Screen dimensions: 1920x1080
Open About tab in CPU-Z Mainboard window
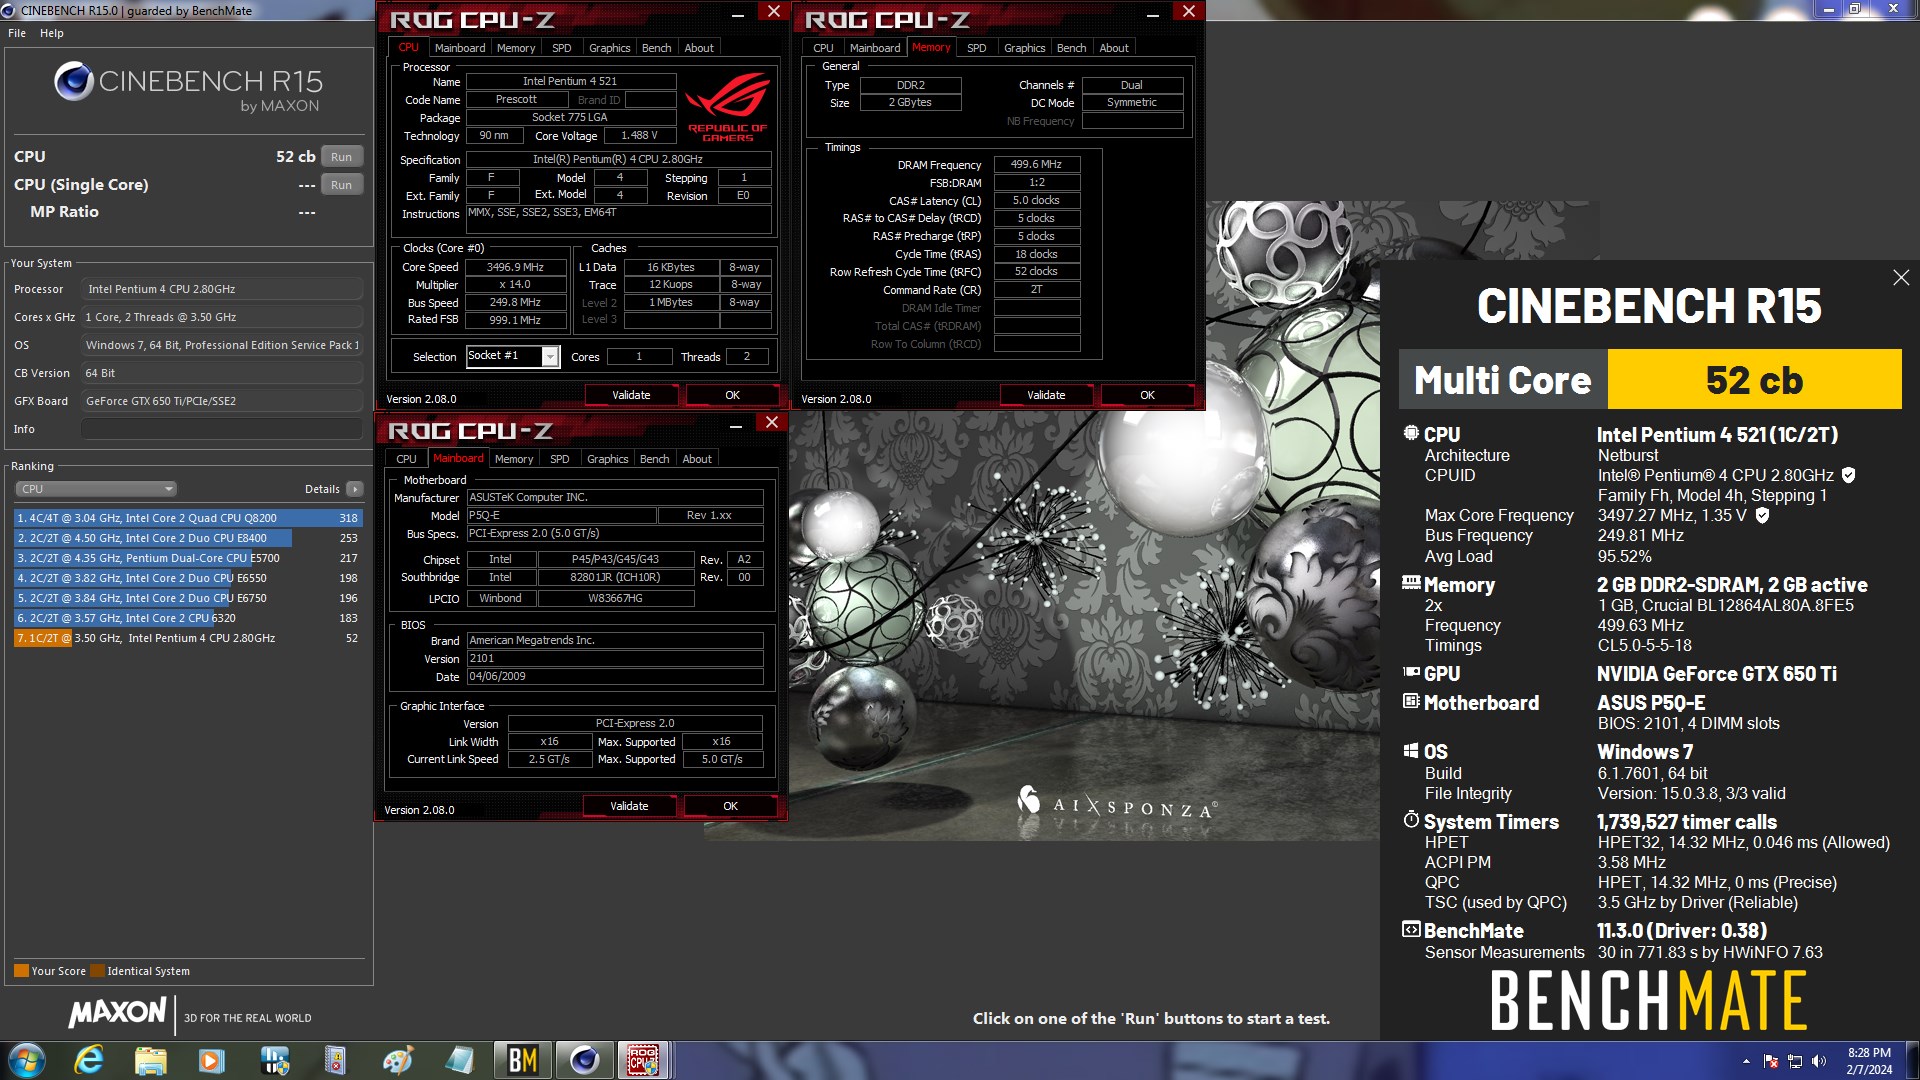click(697, 459)
